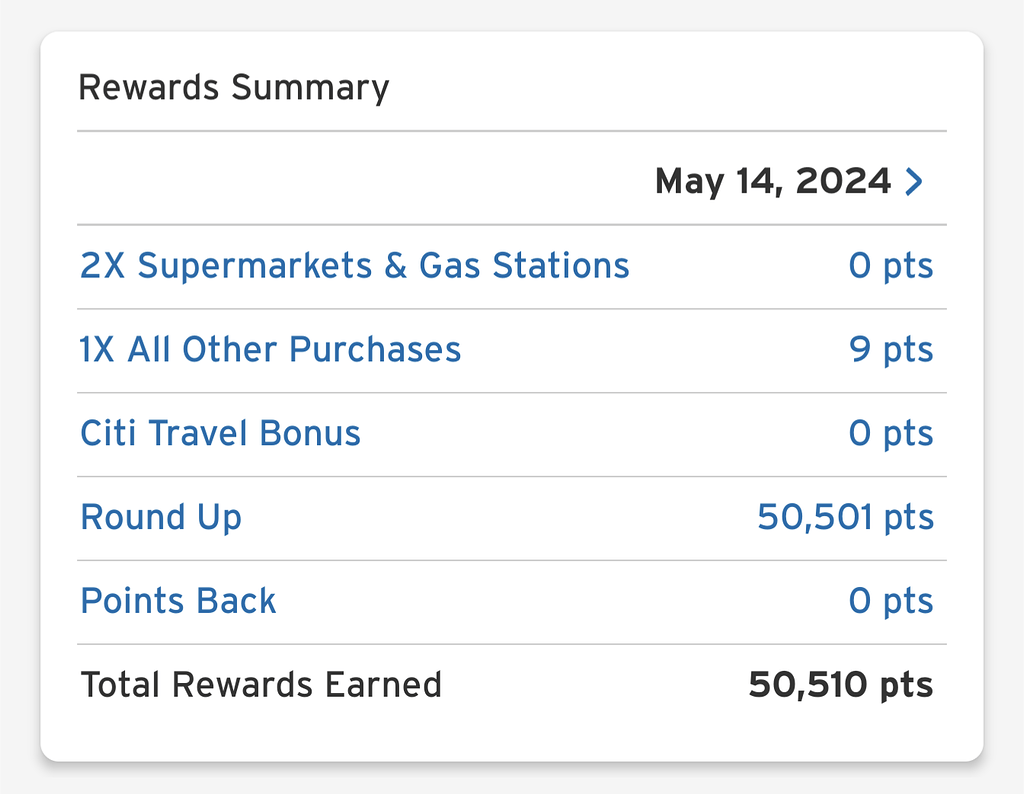This screenshot has width=1024, height=794.
Task: Click the 1X All Other Purchases link
Action: tap(270, 350)
